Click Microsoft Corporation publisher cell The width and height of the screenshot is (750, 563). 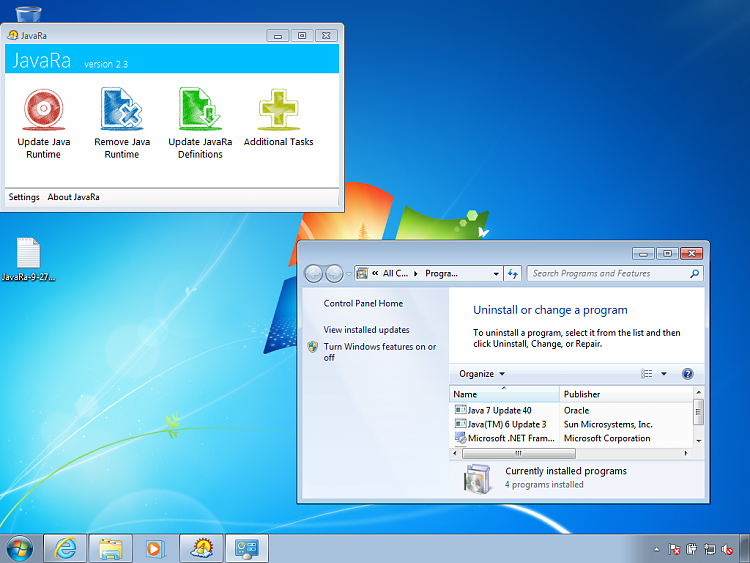pyautogui.click(x=607, y=438)
